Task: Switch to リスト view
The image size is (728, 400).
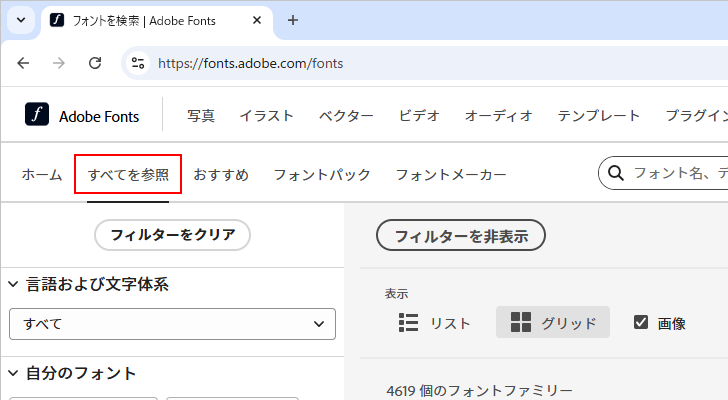Action: pyautogui.click(x=435, y=323)
